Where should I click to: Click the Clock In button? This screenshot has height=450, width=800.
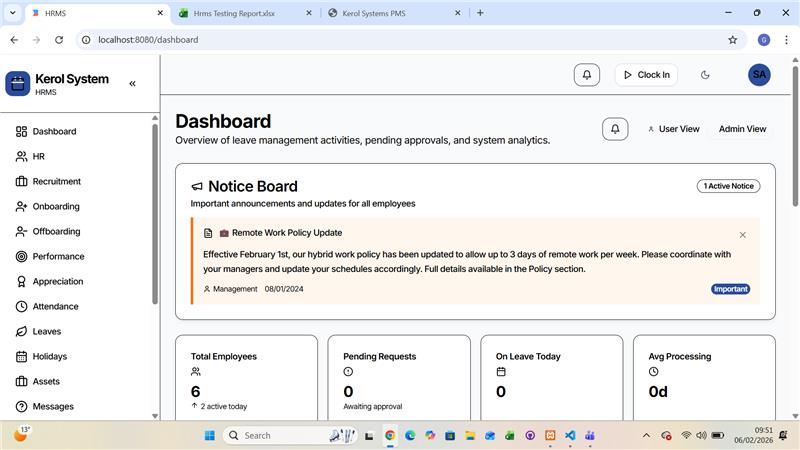(646, 75)
